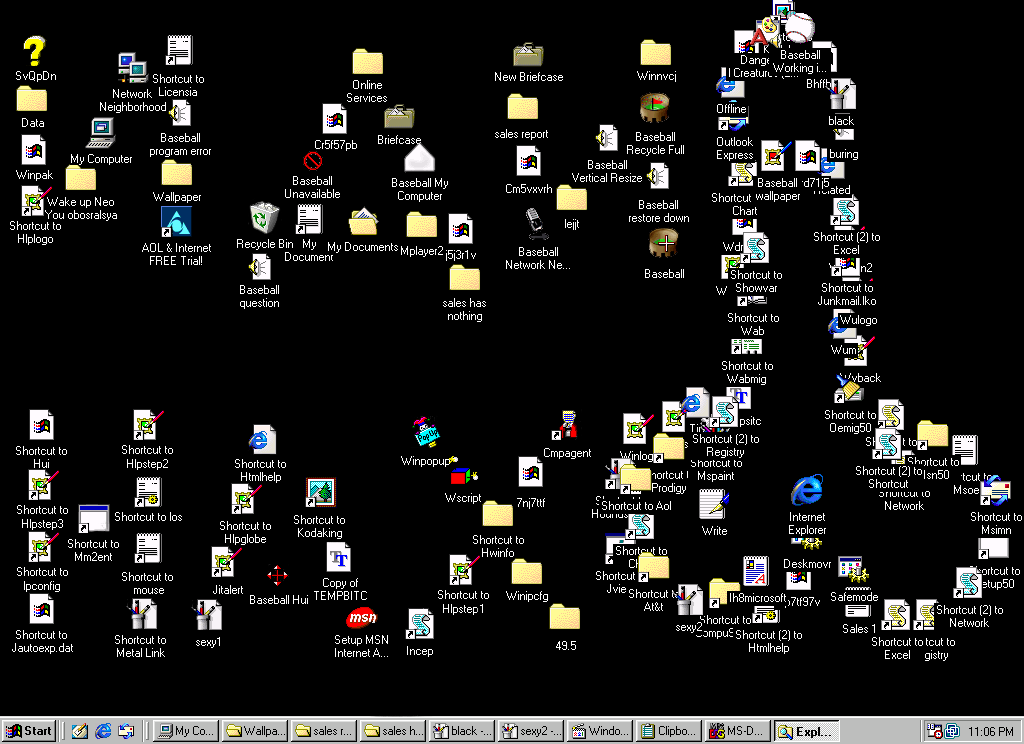The width and height of the screenshot is (1024, 744).
Task: Open the Start menu
Action: [x=29, y=731]
